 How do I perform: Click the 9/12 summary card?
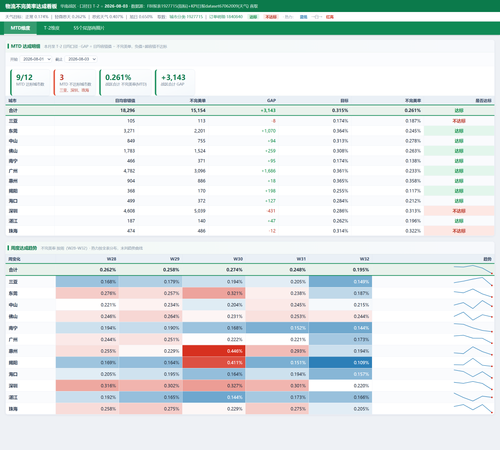tap(30, 82)
